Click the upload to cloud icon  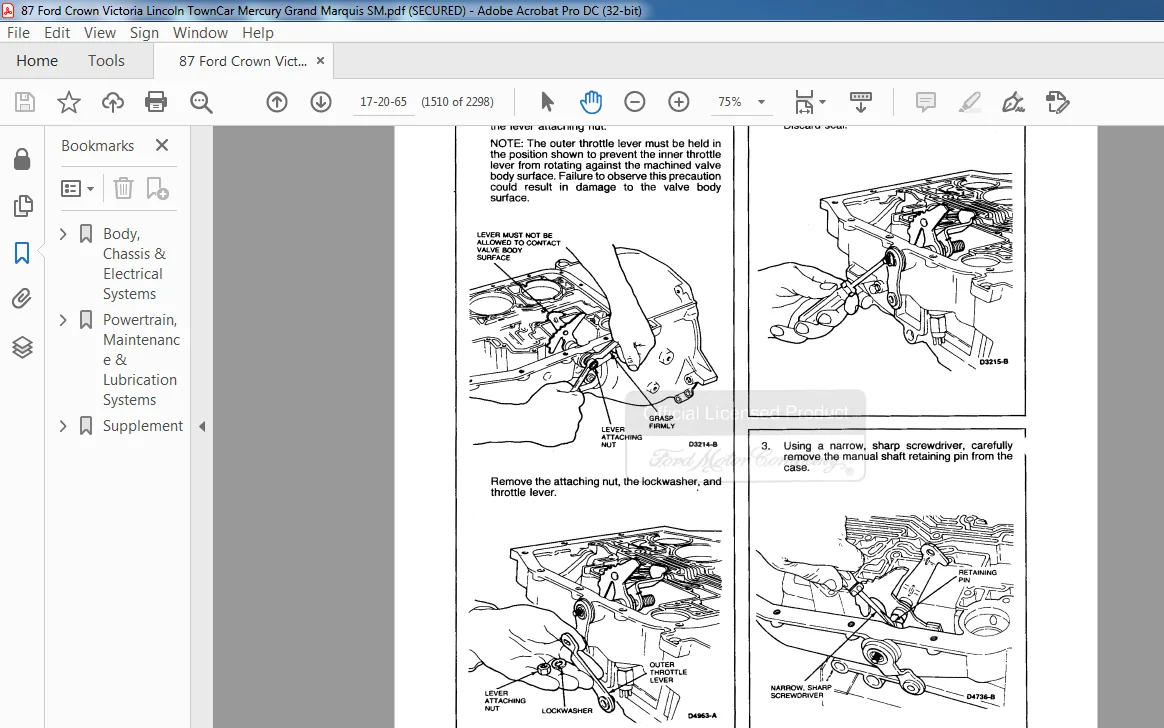(x=113, y=102)
